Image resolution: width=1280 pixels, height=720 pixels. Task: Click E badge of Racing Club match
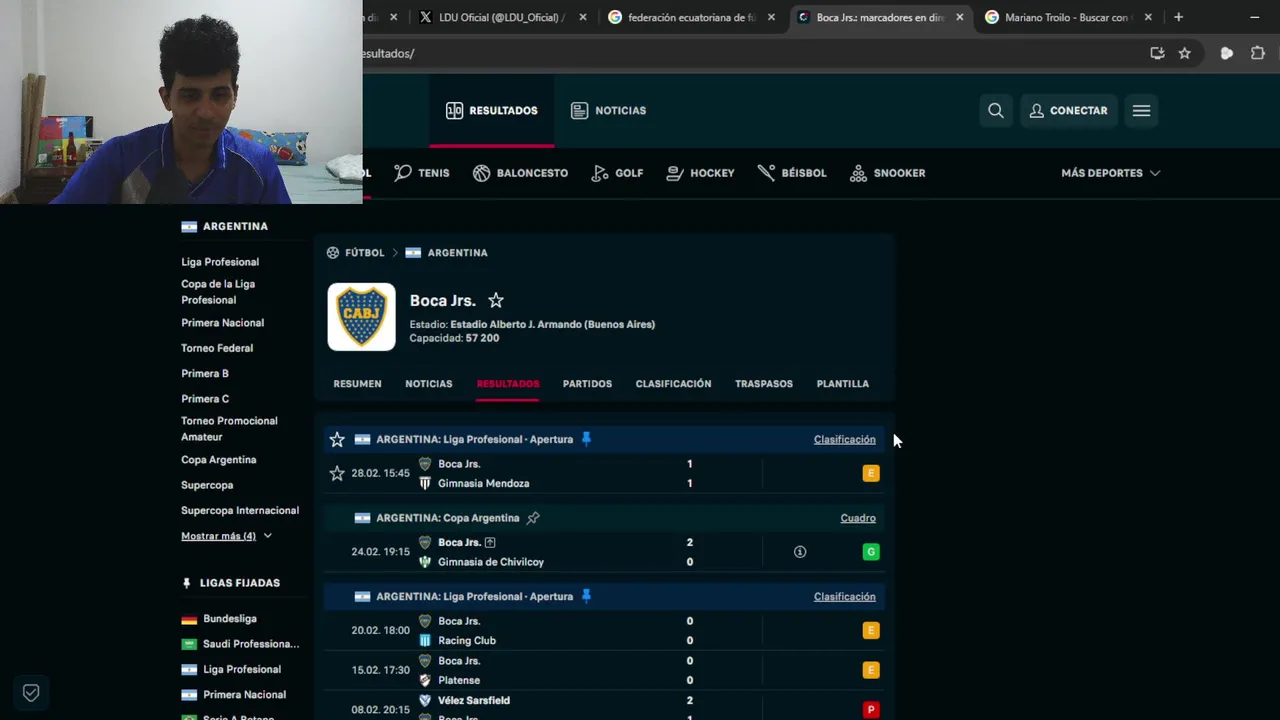pyautogui.click(x=871, y=631)
